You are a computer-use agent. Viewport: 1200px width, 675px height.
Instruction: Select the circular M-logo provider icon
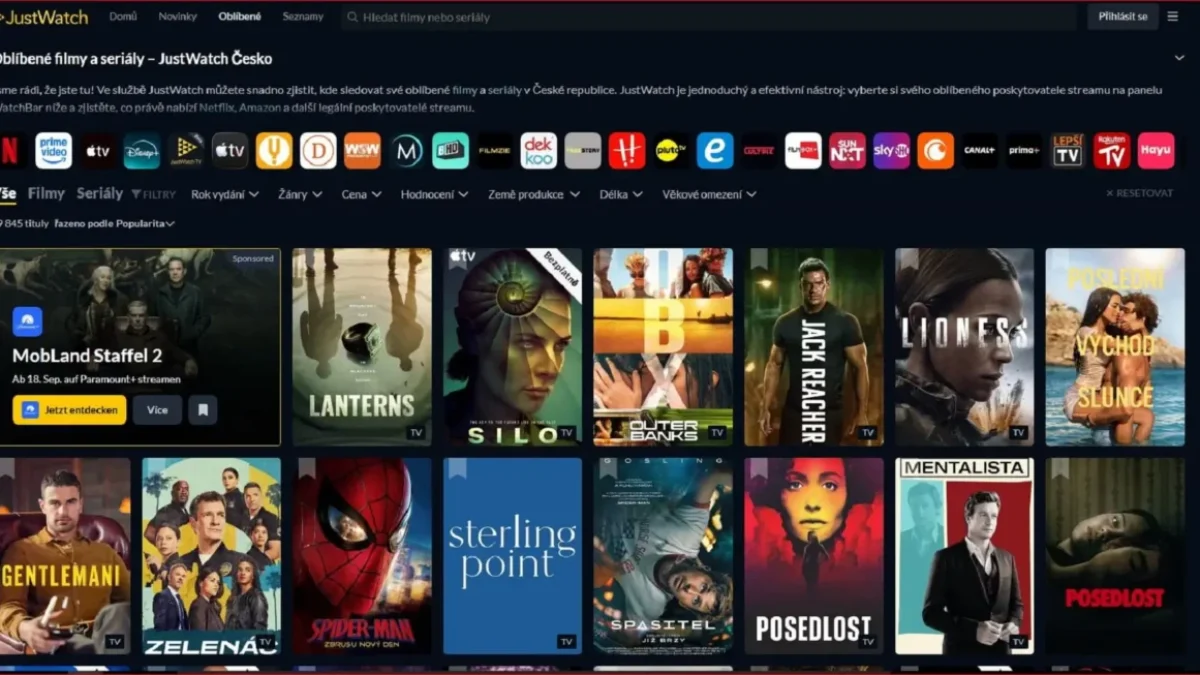(x=406, y=151)
